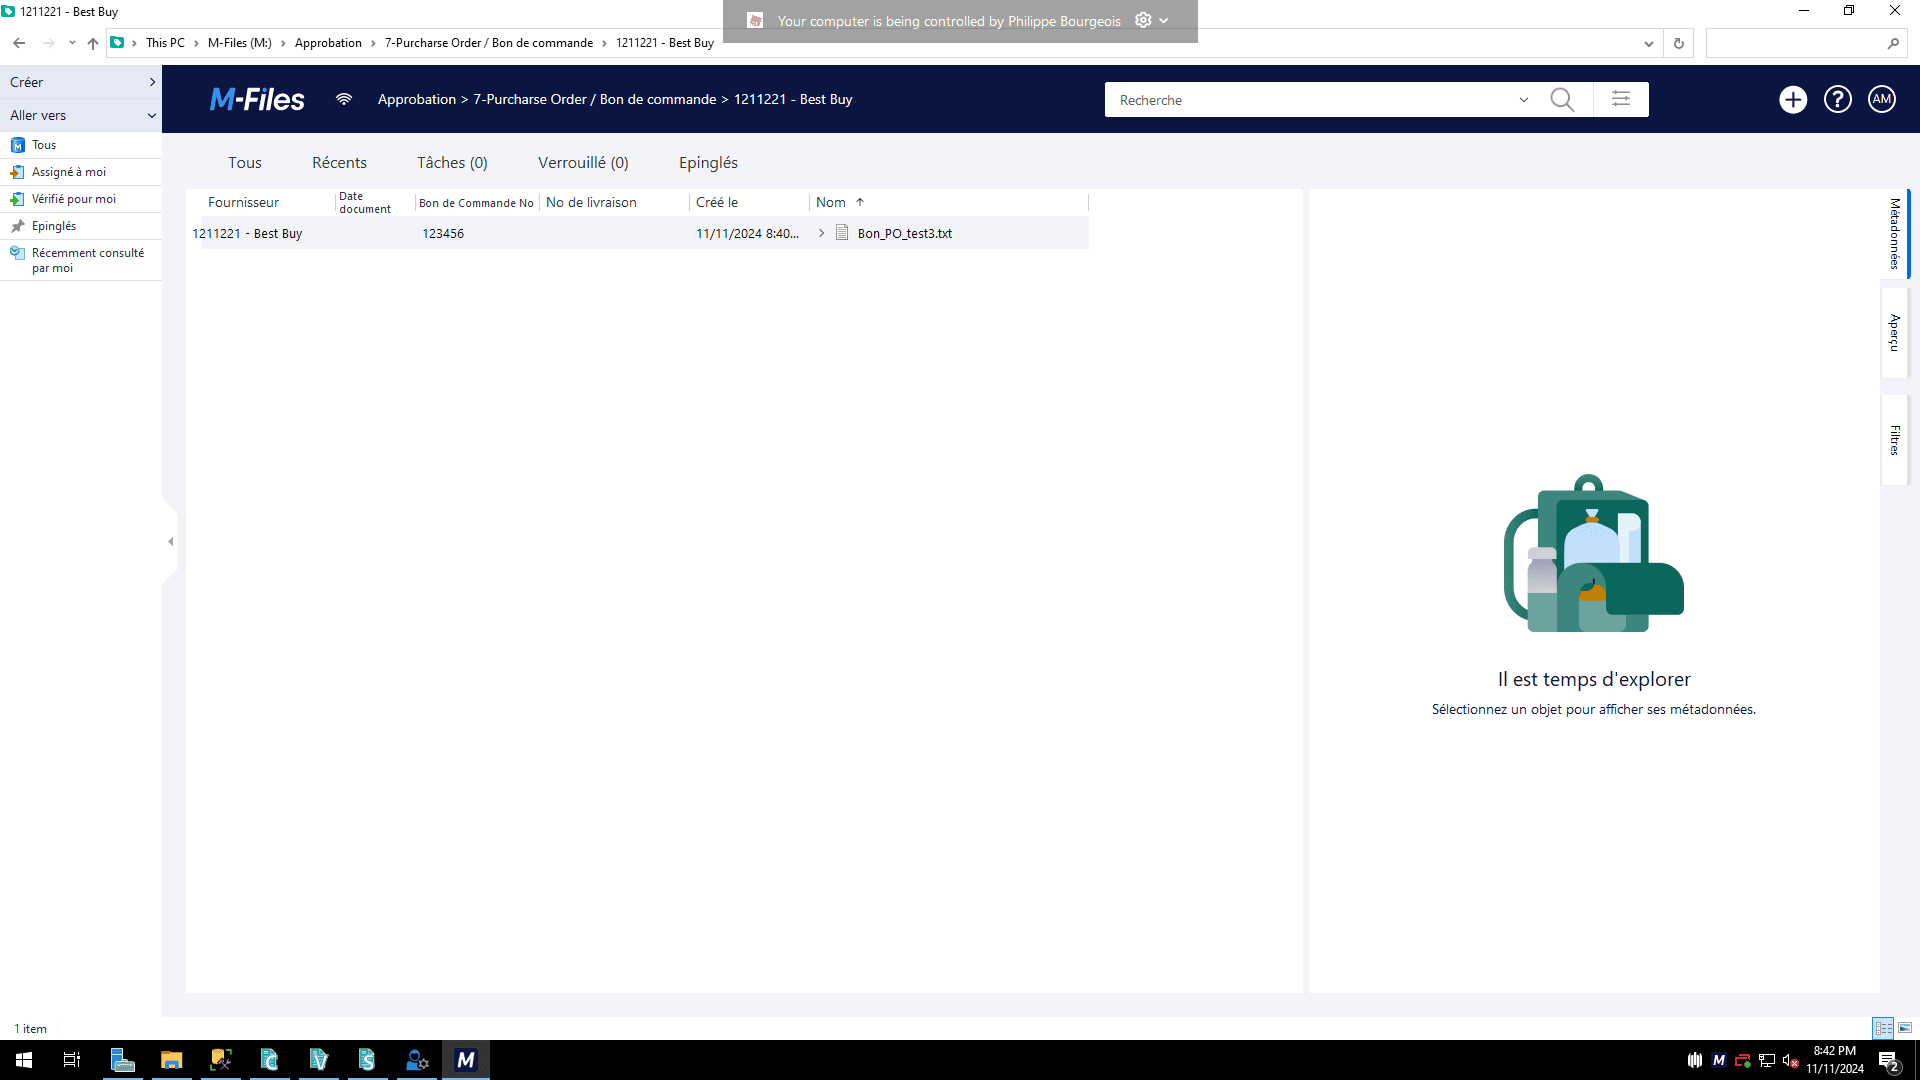Open the create new object plus icon
1920x1080 pixels.
pos(1793,99)
